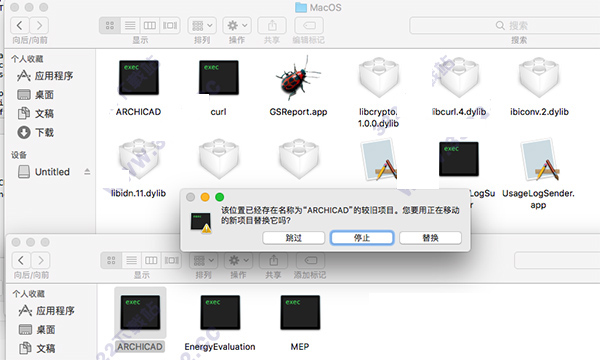Select the libiconv.2.dylib file
The height and width of the screenshot is (360, 600).
click(539, 78)
